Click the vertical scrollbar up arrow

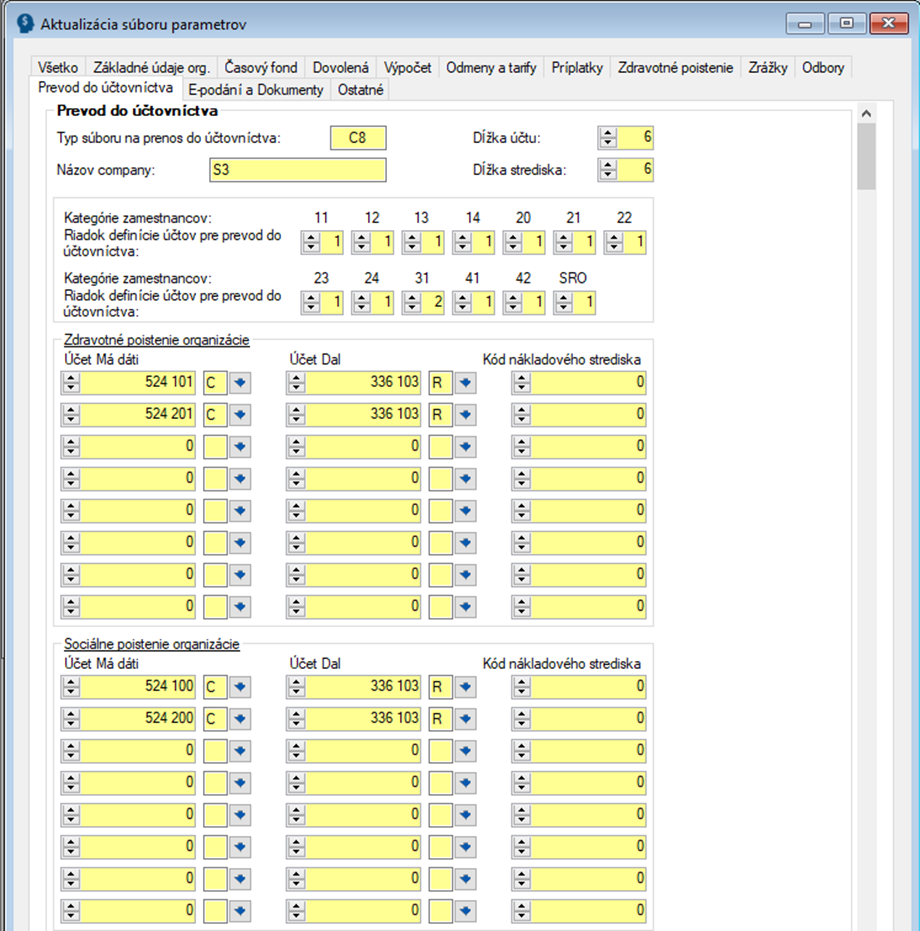click(x=867, y=113)
